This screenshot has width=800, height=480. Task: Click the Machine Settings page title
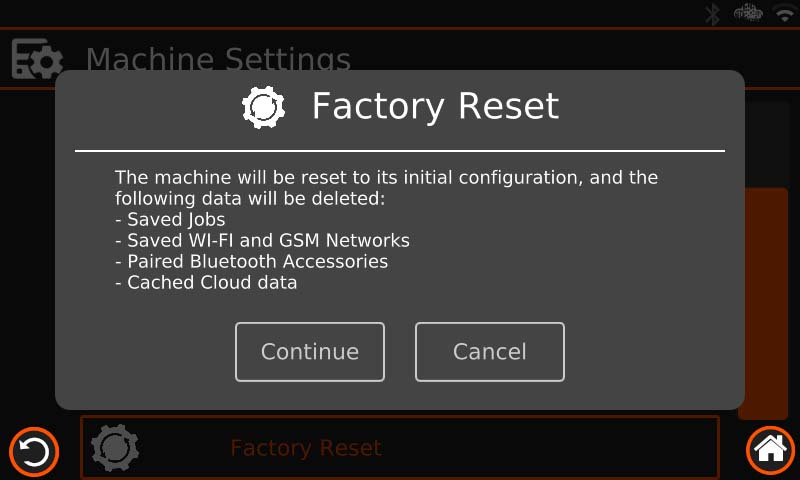click(218, 58)
